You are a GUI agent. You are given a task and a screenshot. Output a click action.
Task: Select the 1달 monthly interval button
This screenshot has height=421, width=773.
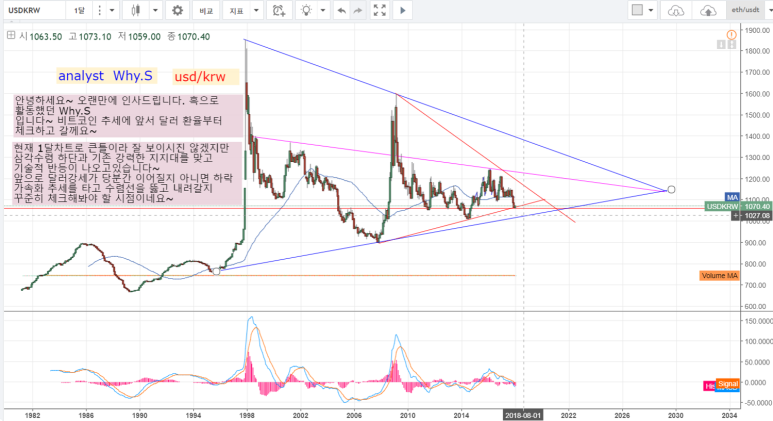tap(79, 10)
